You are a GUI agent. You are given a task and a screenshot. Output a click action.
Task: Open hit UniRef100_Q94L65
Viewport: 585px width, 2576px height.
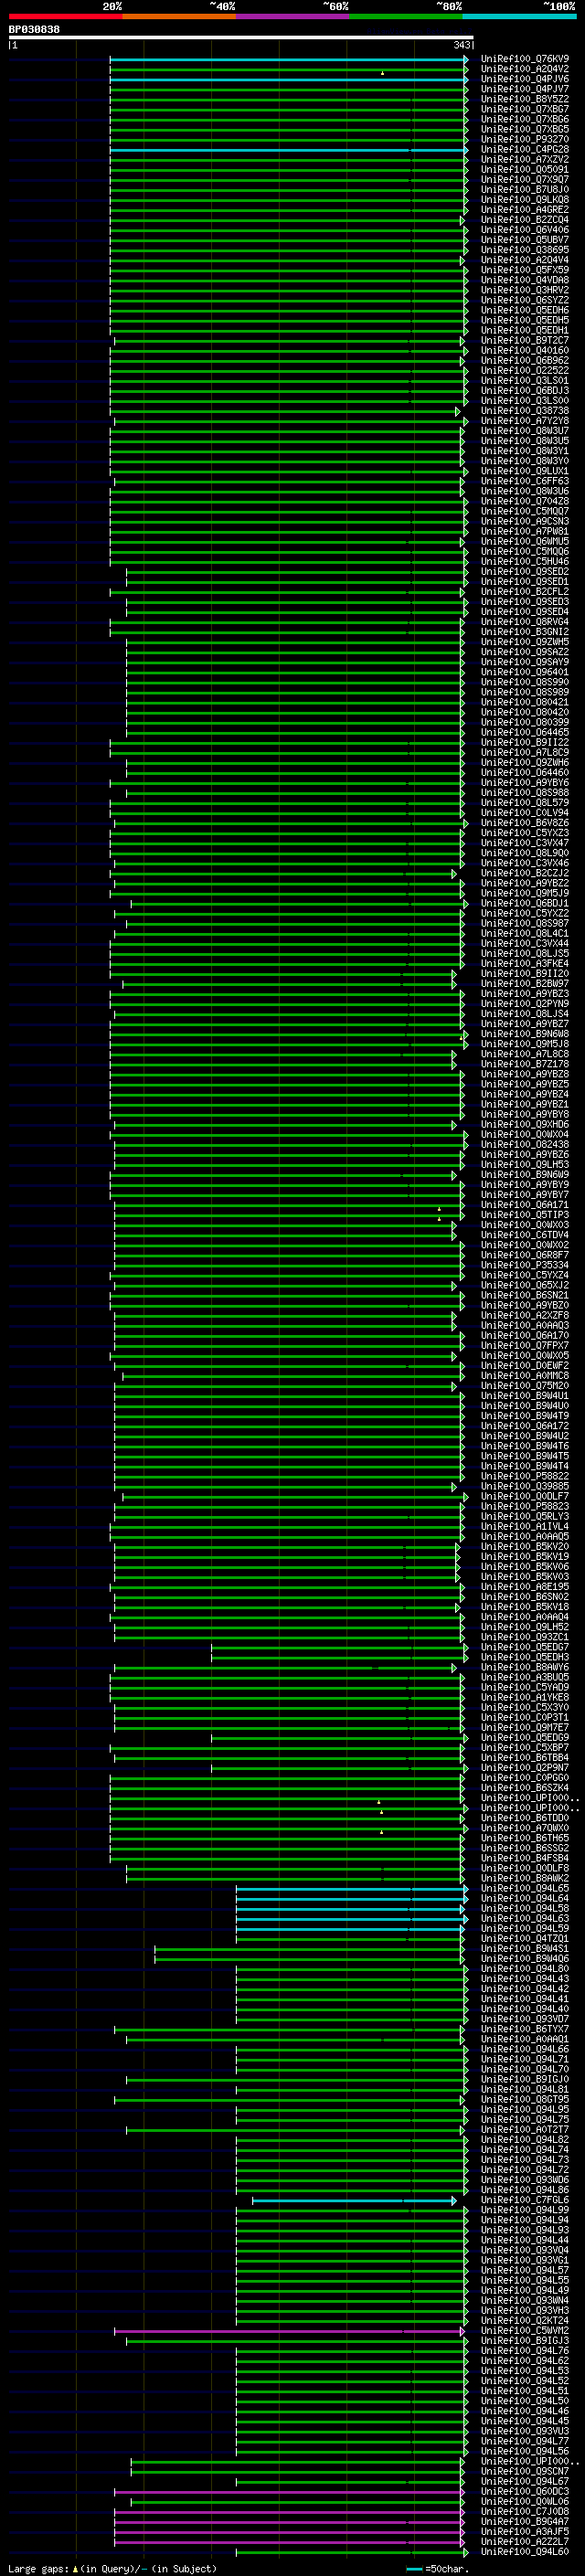(525, 1889)
